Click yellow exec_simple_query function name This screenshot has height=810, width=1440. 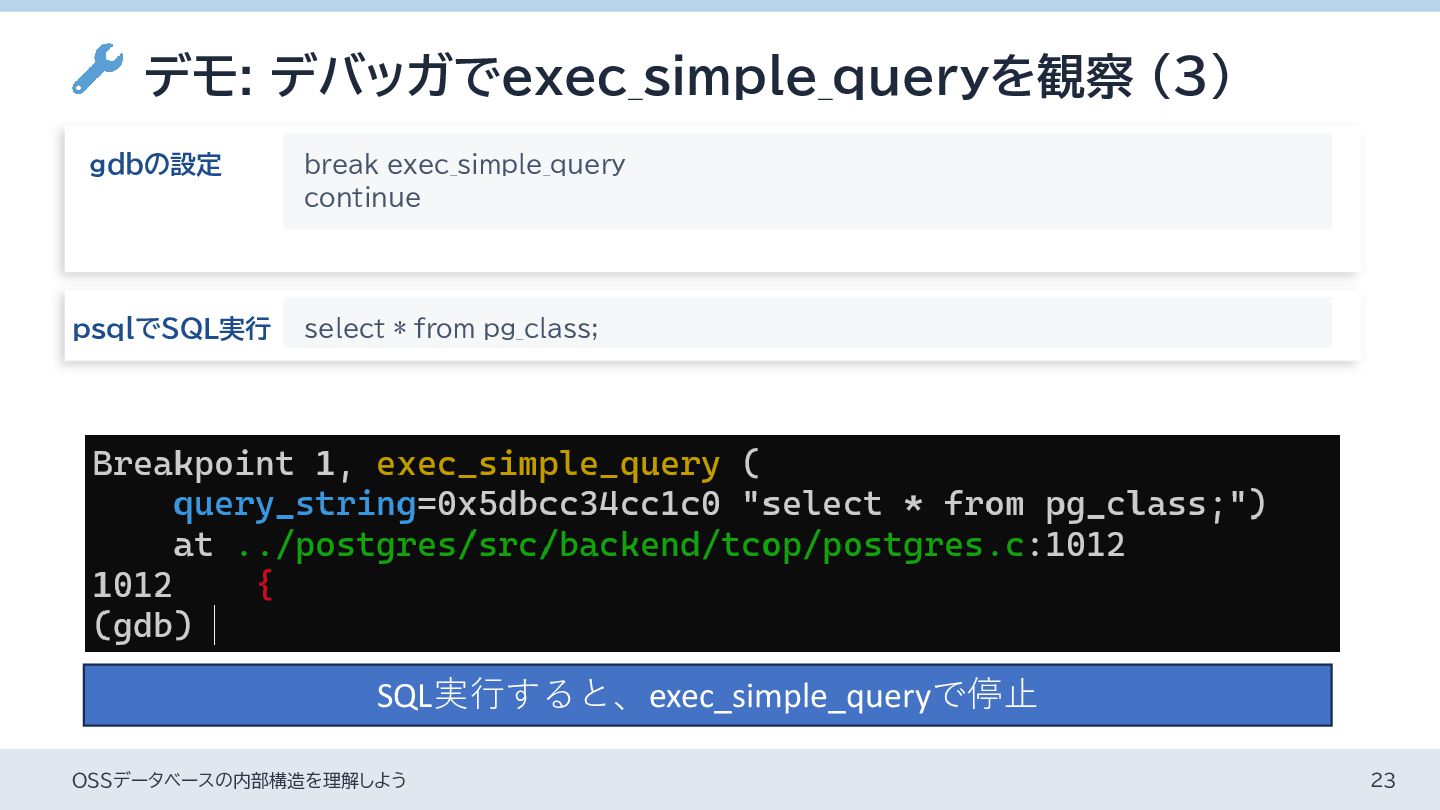coord(547,464)
